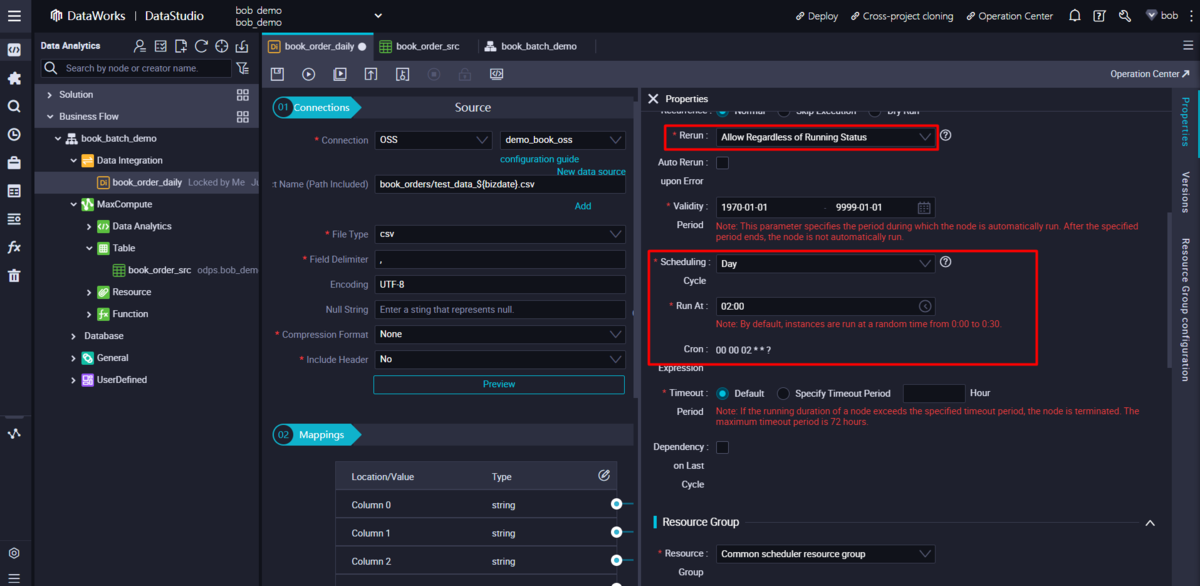Open the Compression Format dropdown
1200x586 pixels.
point(500,334)
